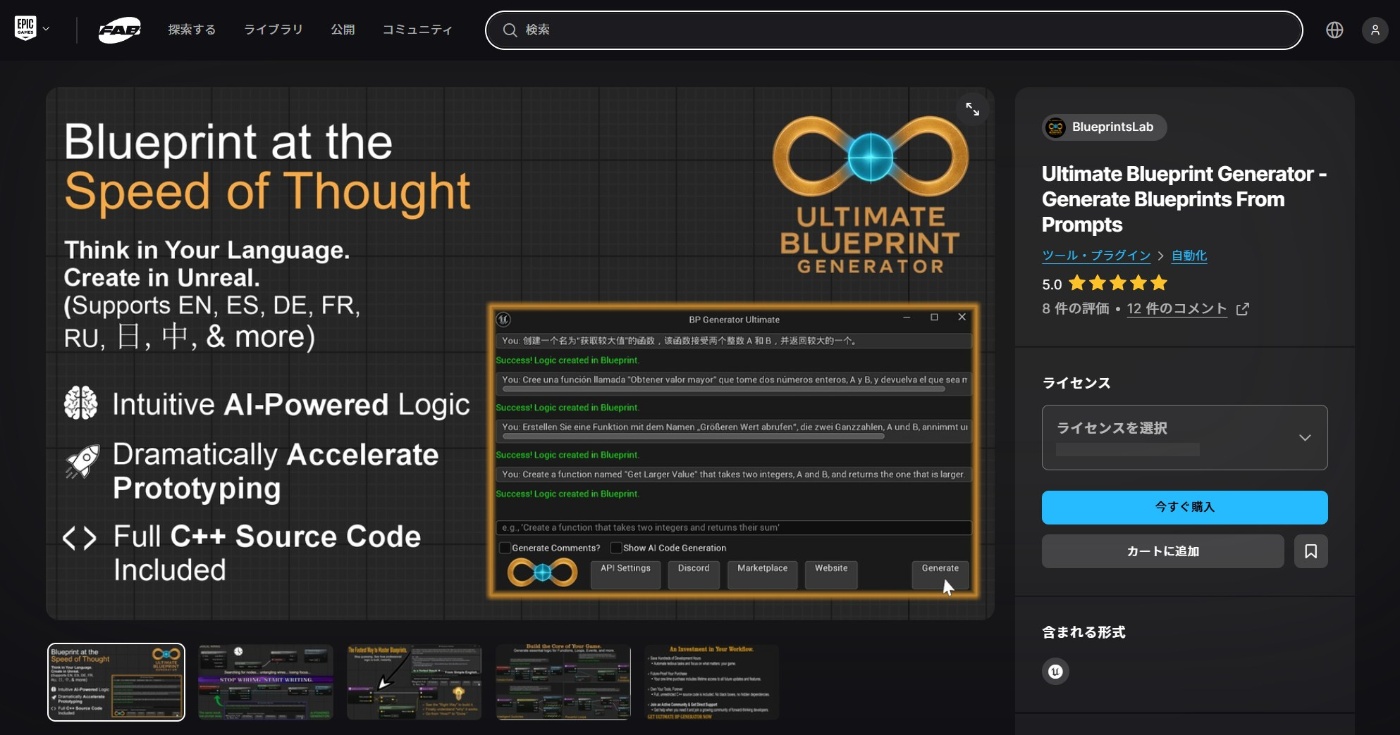Viewport: 1400px width, 735px height.
Task: Click the カートに追加 add to cart button
Action: pos(1162,551)
